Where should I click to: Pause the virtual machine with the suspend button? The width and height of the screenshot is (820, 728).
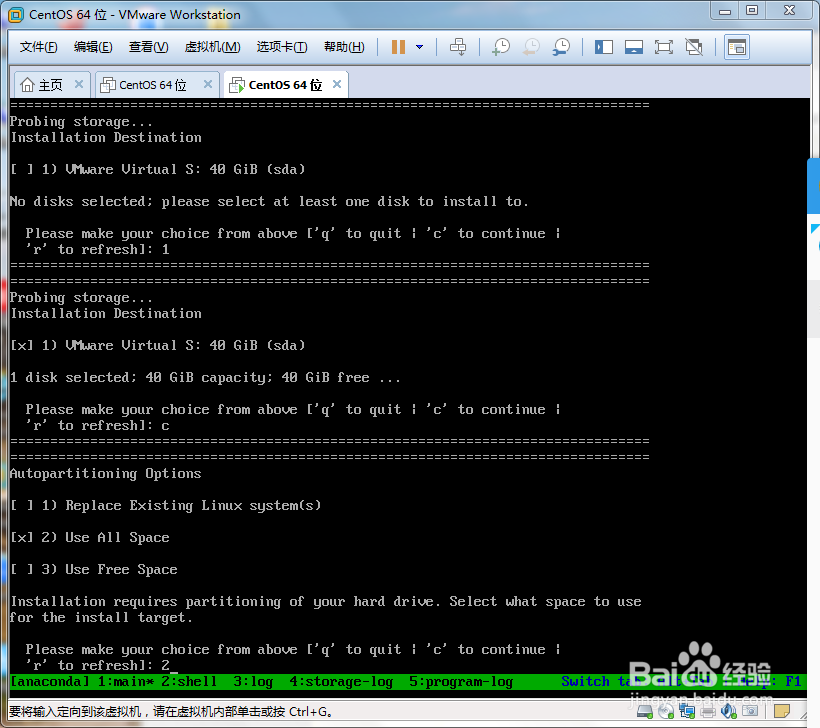click(x=398, y=47)
